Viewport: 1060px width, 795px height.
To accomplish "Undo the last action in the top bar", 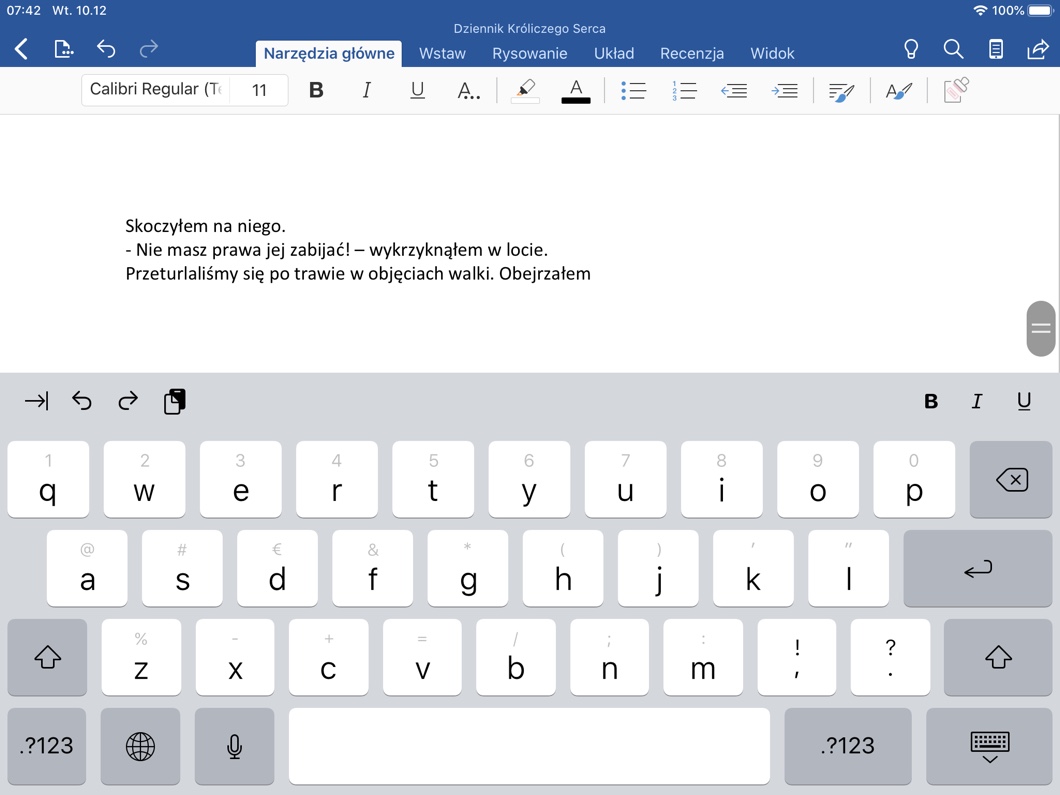I will click(106, 49).
